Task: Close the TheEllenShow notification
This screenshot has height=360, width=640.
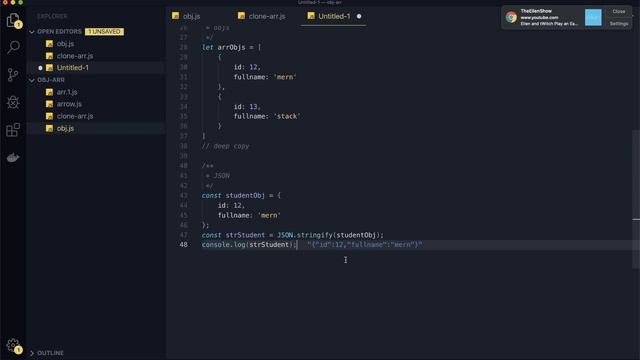Action: 619,11
